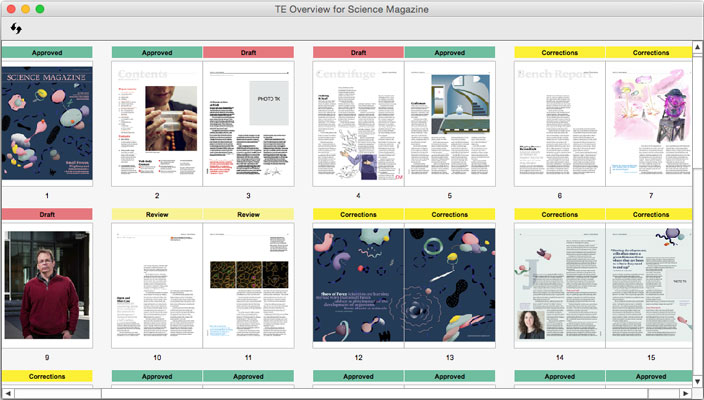
Task: Open page 4 Centrifuge thumbnail
Action: point(358,123)
